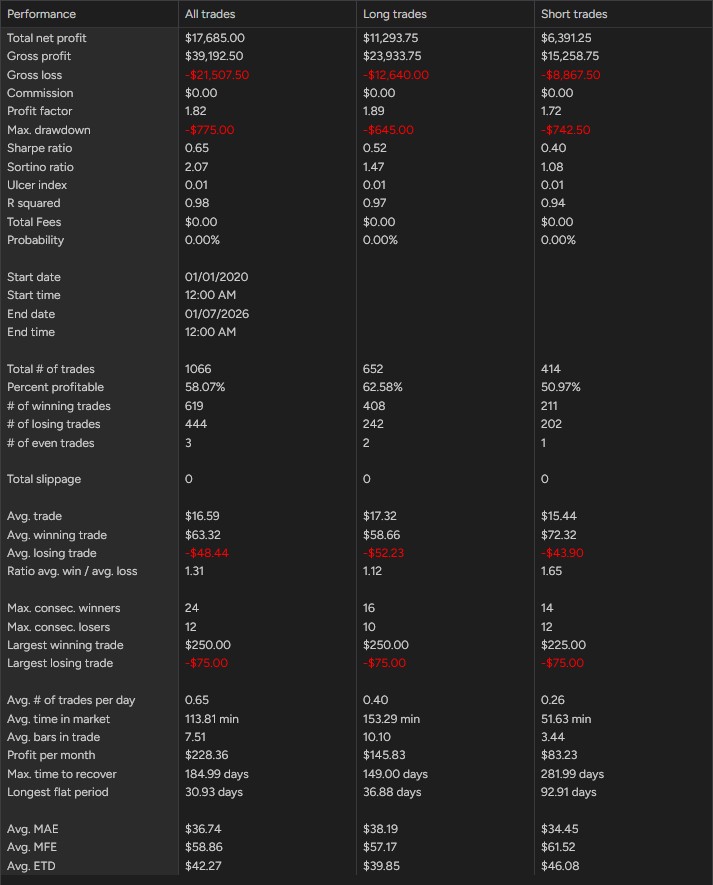Screen dimensions: 713x885
Task: Select the Sharpe ratio row label
Action: tap(40, 148)
